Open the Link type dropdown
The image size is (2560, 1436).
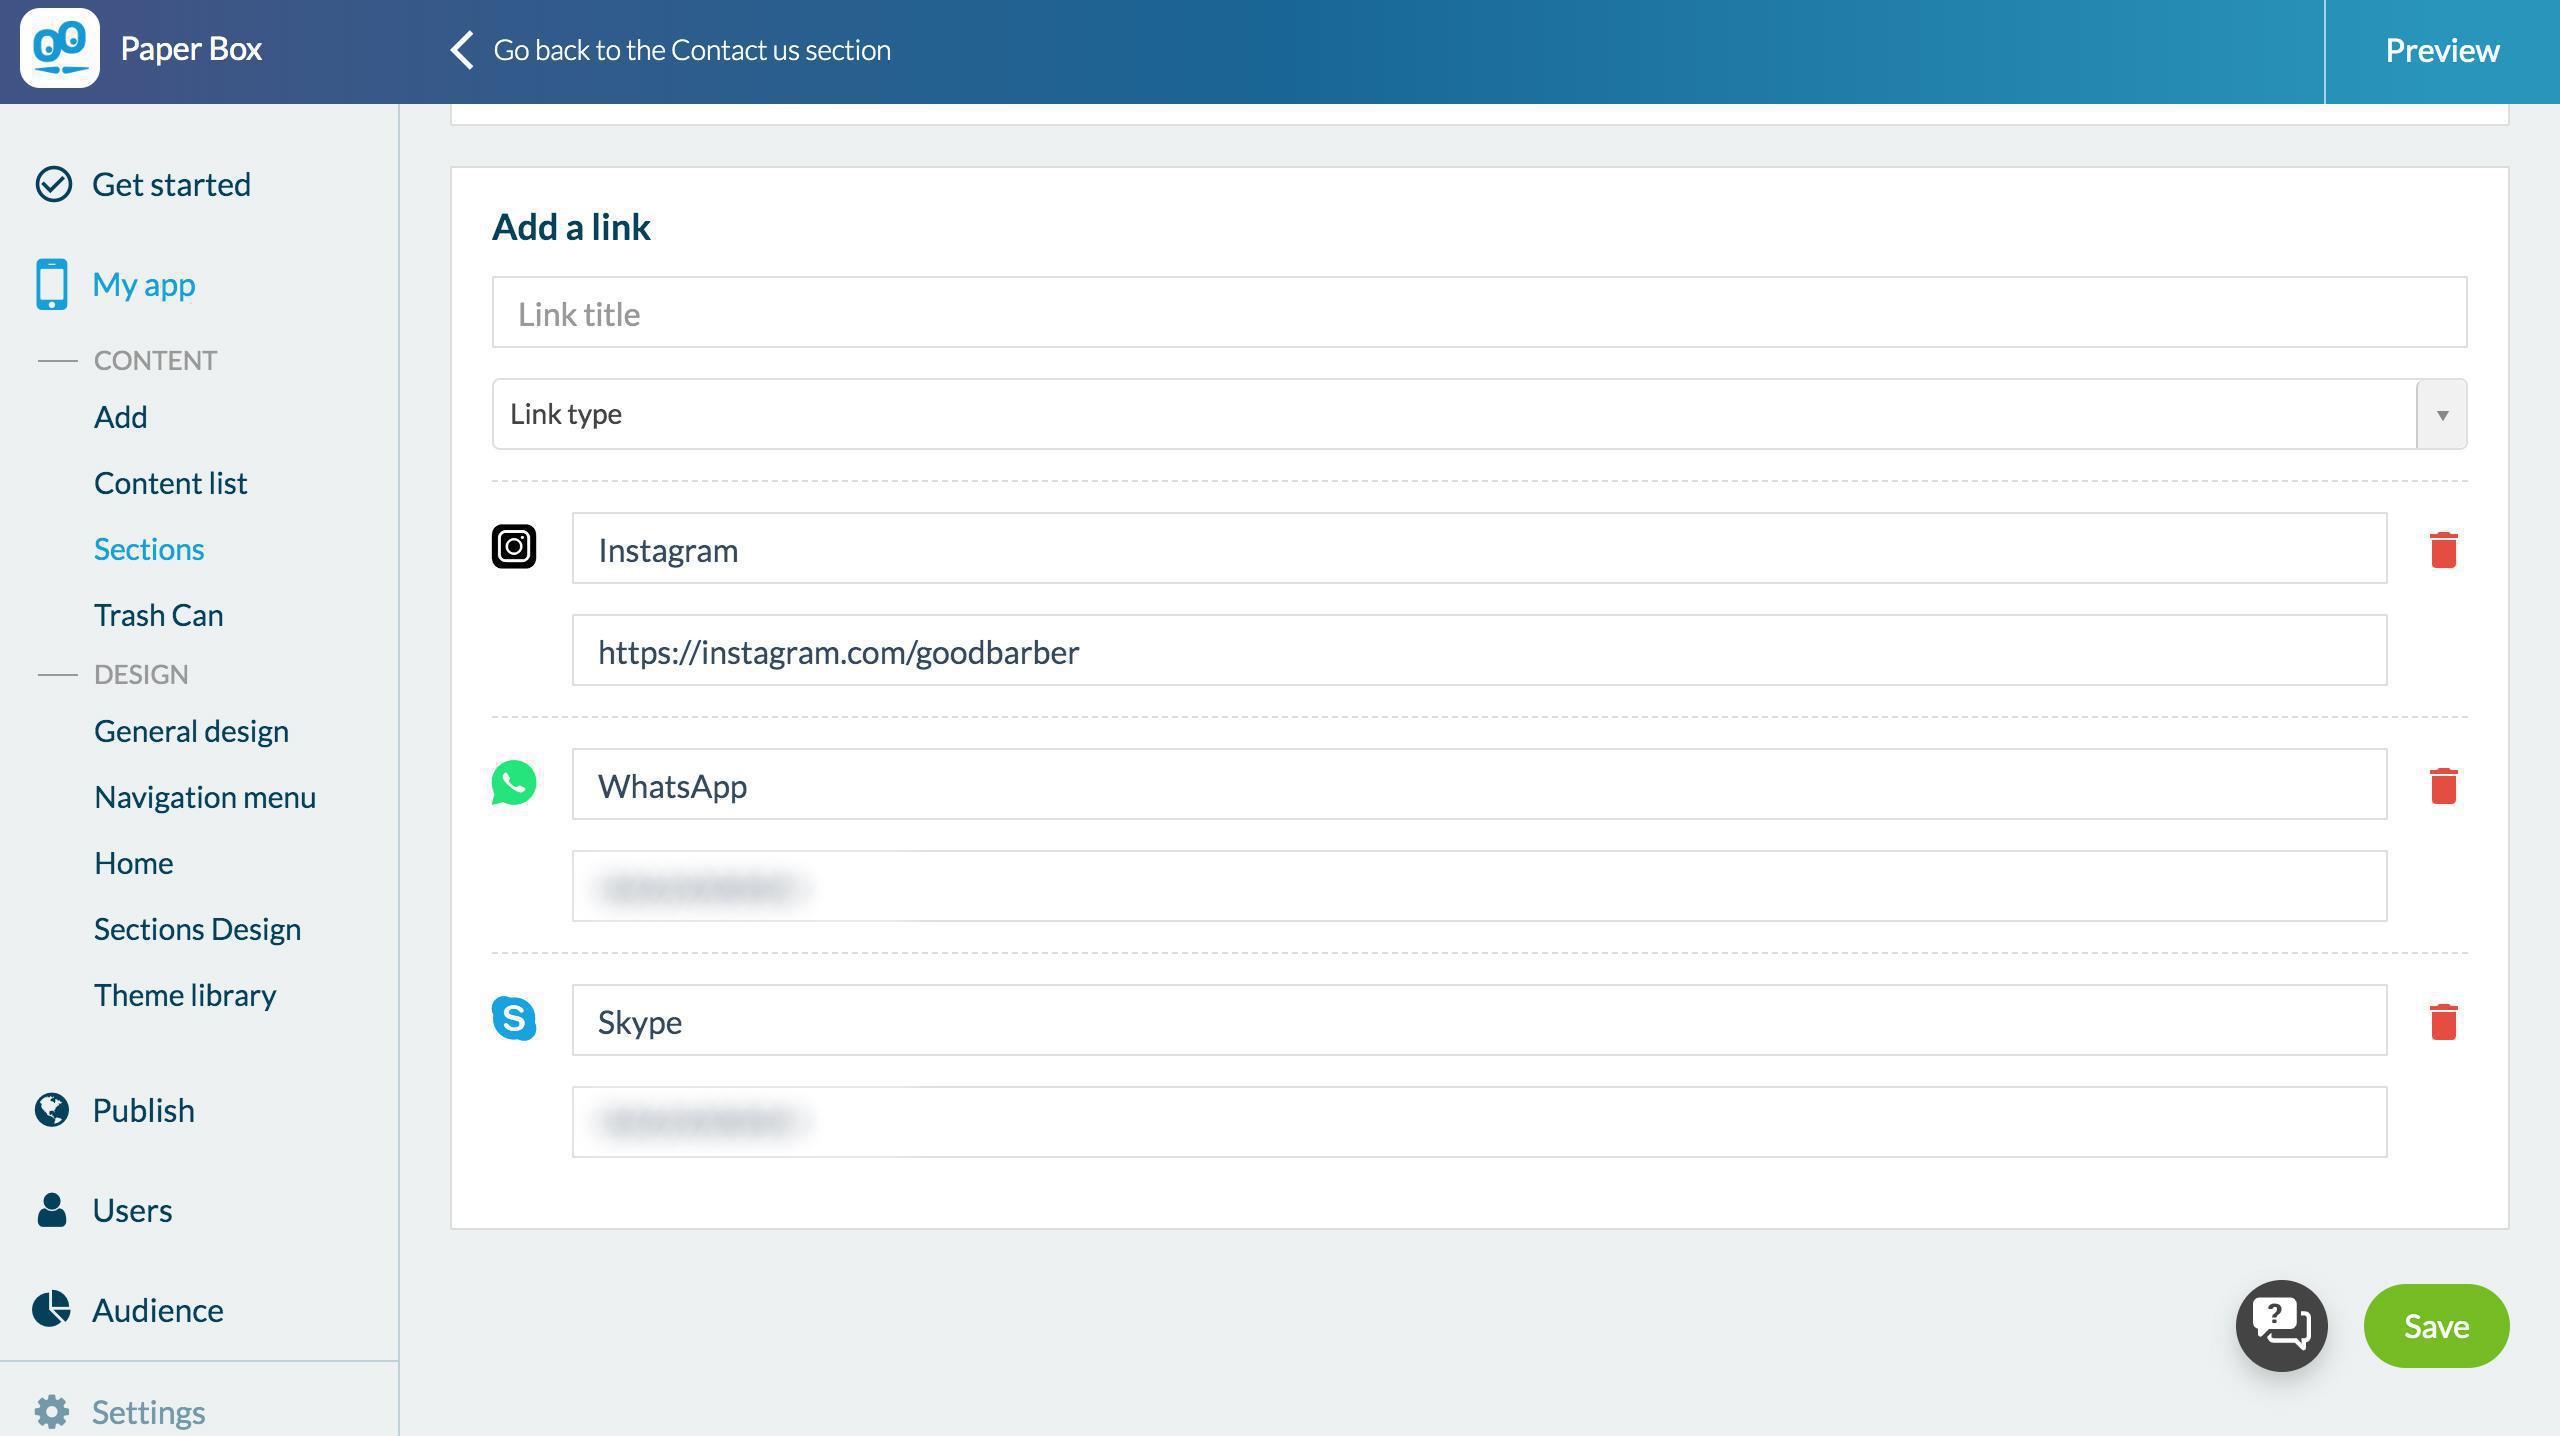tap(1454, 414)
